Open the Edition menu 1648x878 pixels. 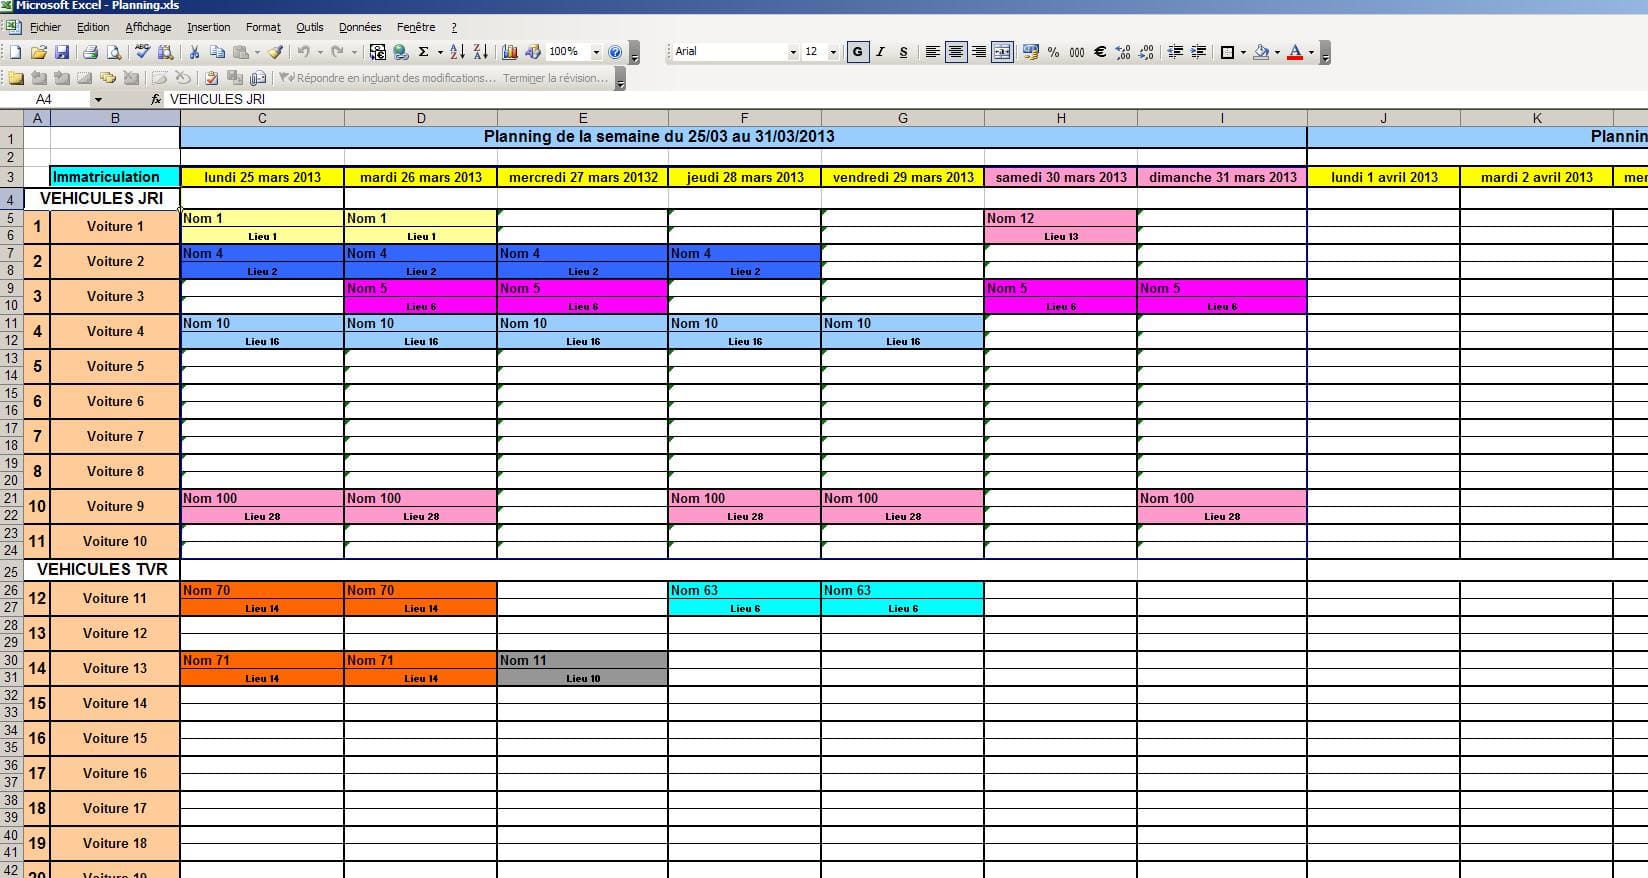[x=93, y=27]
